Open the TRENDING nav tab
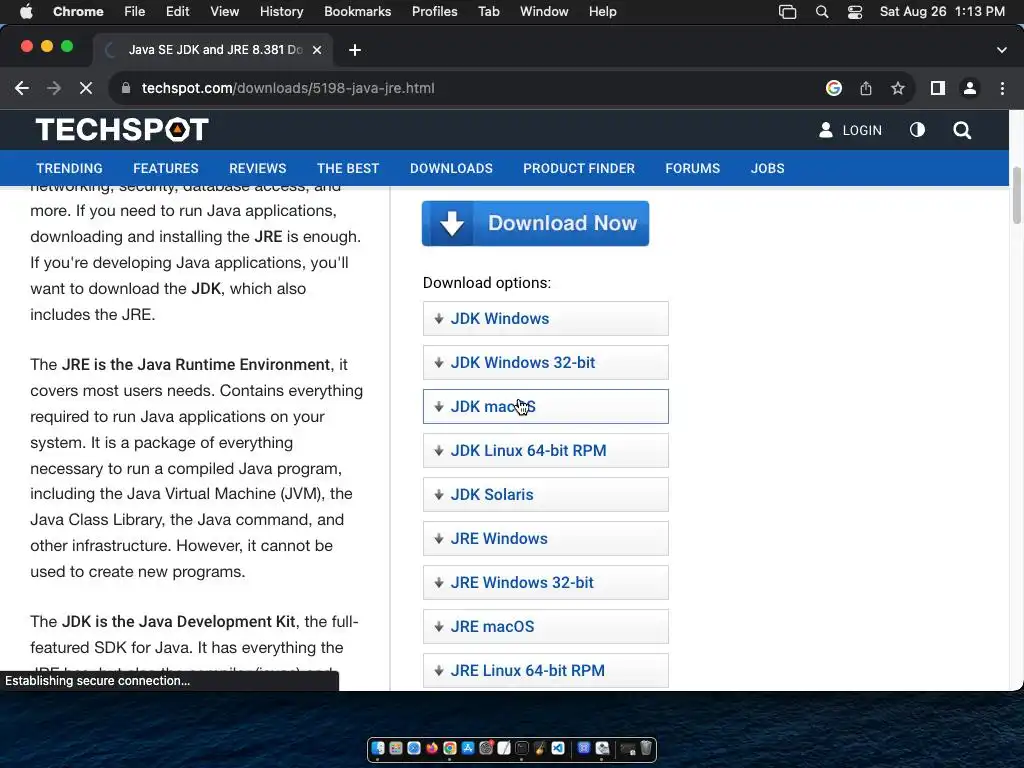The height and width of the screenshot is (768, 1024). point(69,168)
